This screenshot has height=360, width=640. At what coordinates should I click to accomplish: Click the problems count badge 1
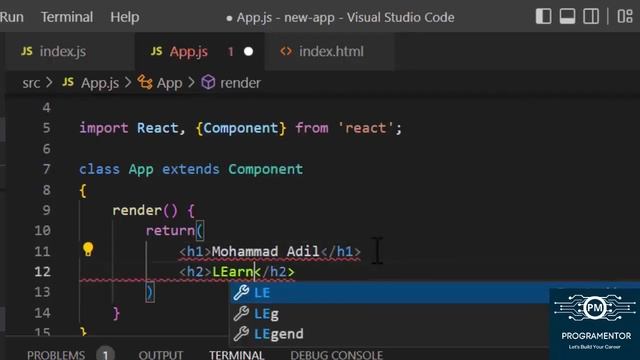point(105,354)
